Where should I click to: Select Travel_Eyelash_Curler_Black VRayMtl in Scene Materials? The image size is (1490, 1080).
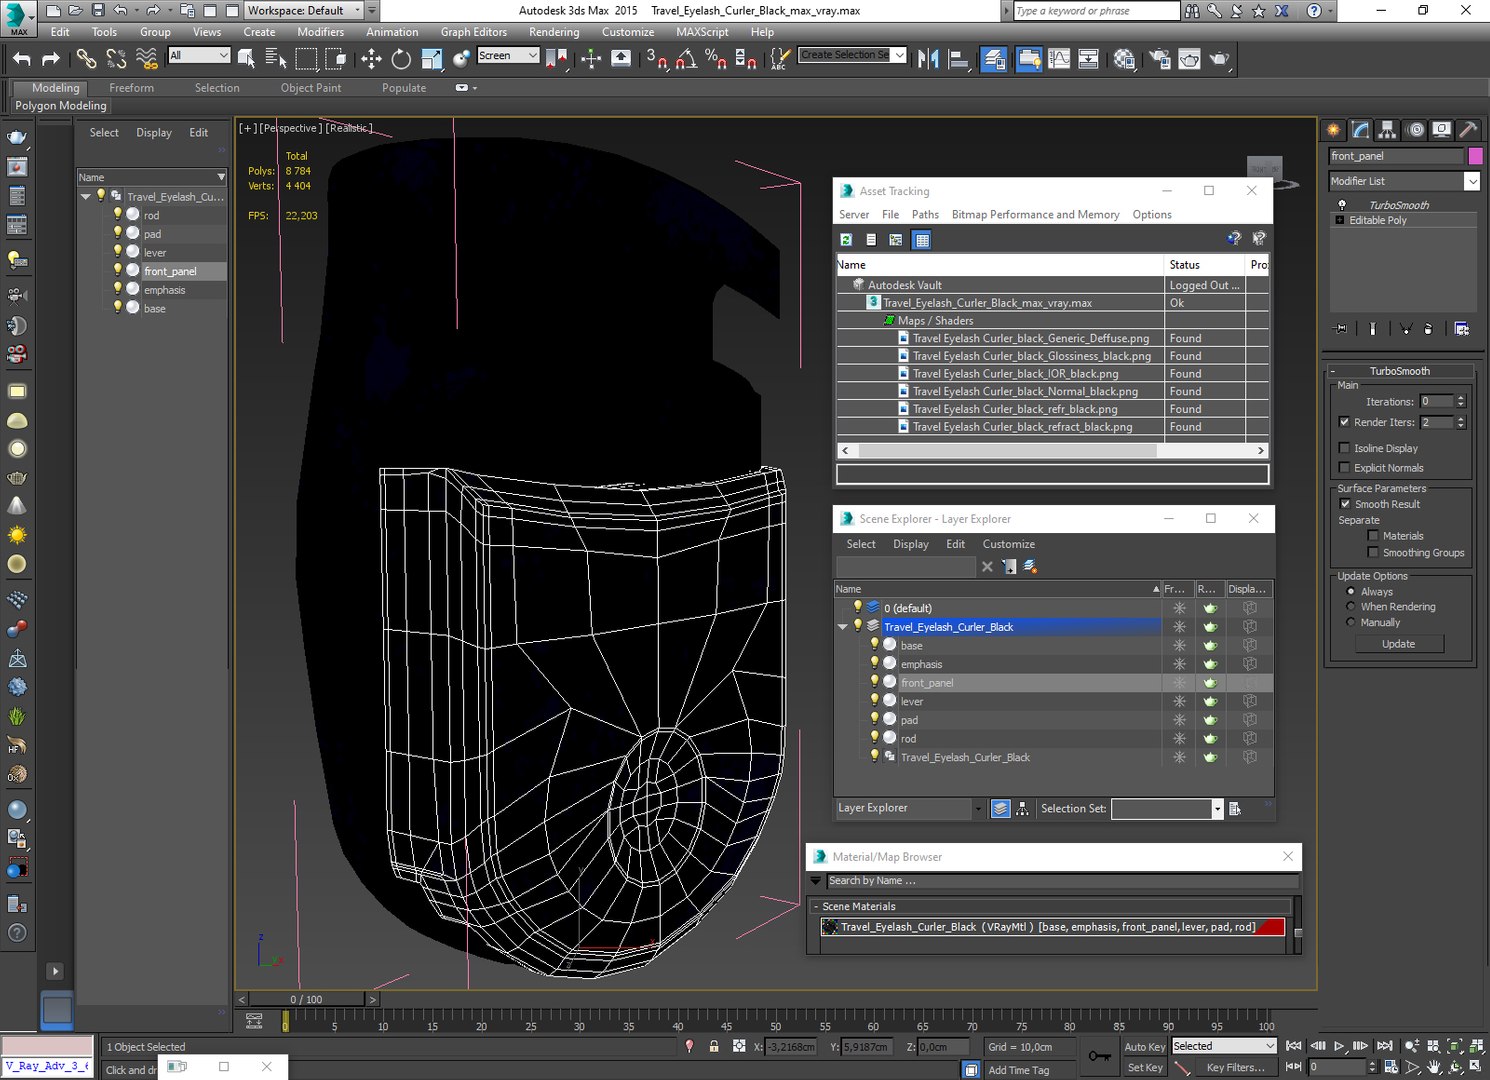pos(1052,927)
